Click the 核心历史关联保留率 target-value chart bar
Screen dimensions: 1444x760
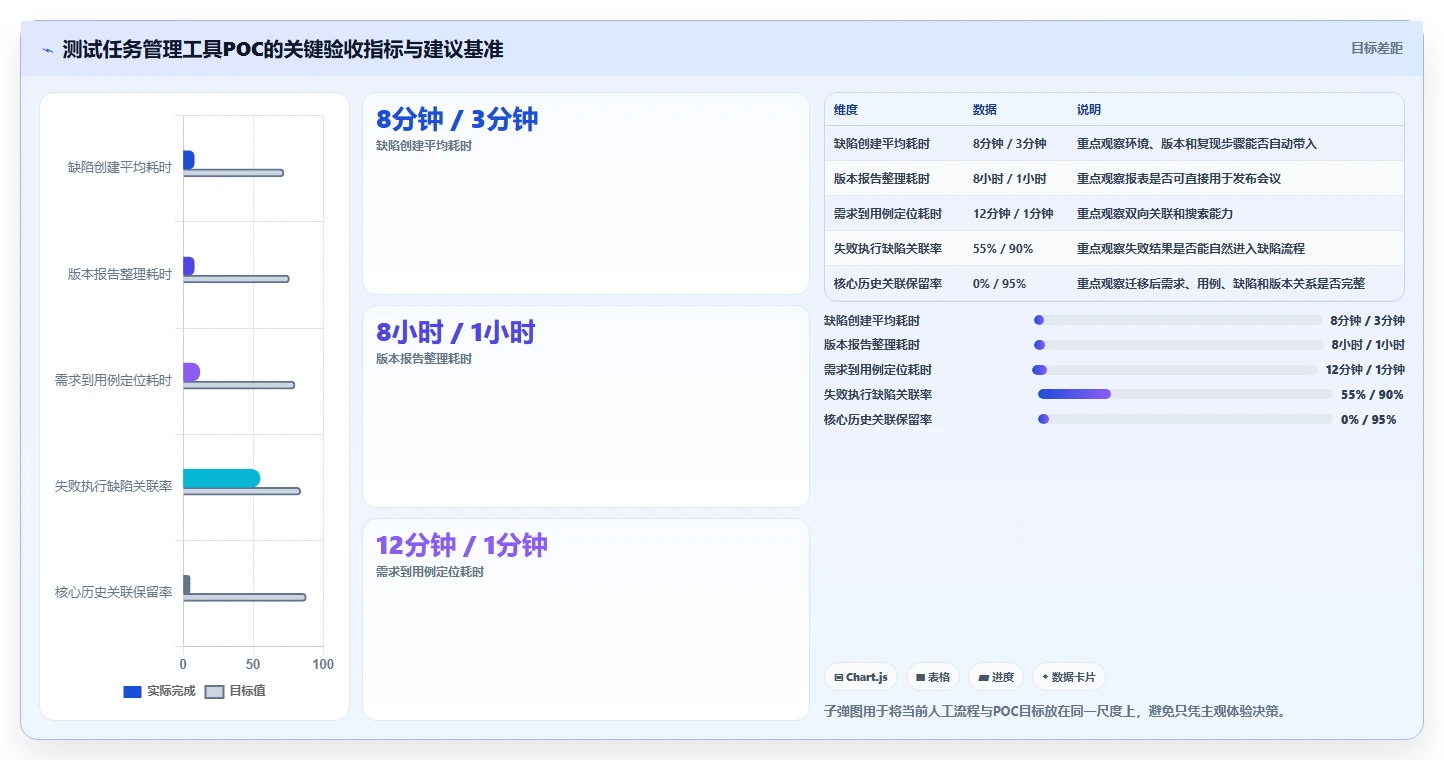(x=244, y=597)
